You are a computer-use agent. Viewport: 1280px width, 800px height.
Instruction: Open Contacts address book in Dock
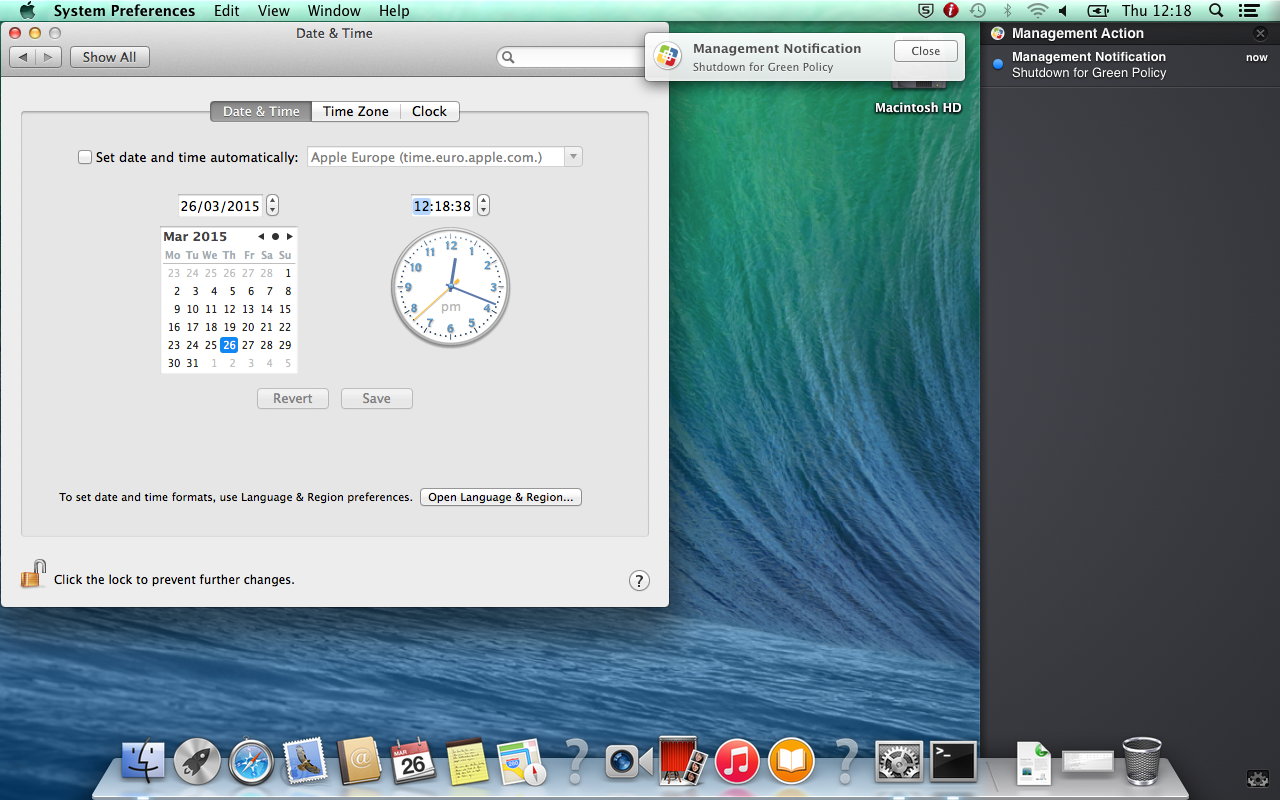tap(359, 763)
